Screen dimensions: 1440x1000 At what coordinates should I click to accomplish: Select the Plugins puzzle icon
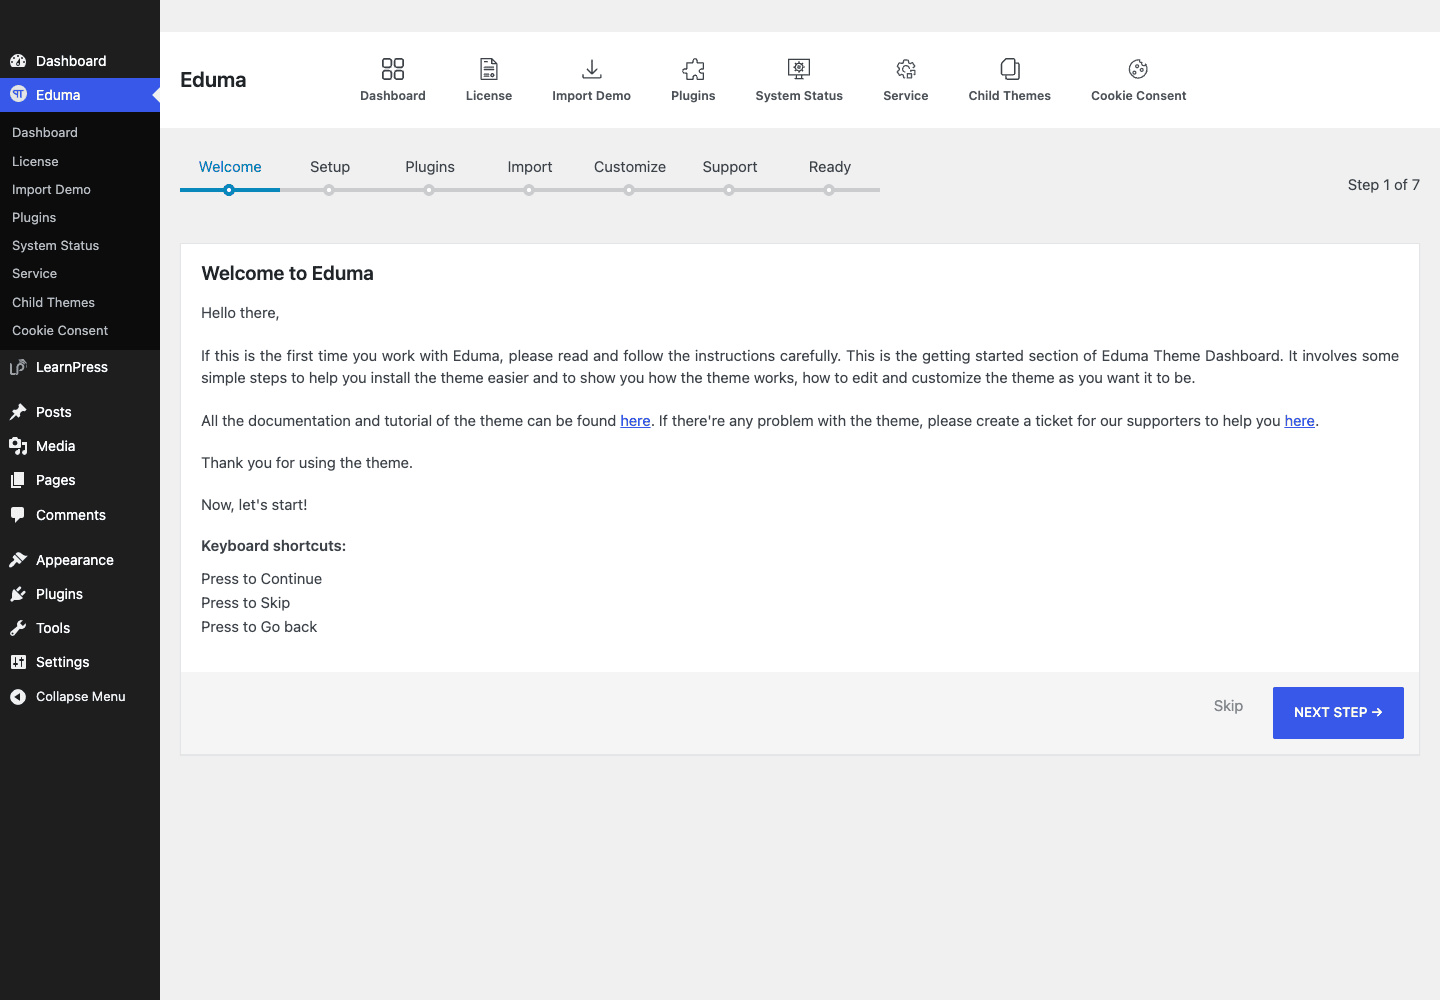point(693,69)
